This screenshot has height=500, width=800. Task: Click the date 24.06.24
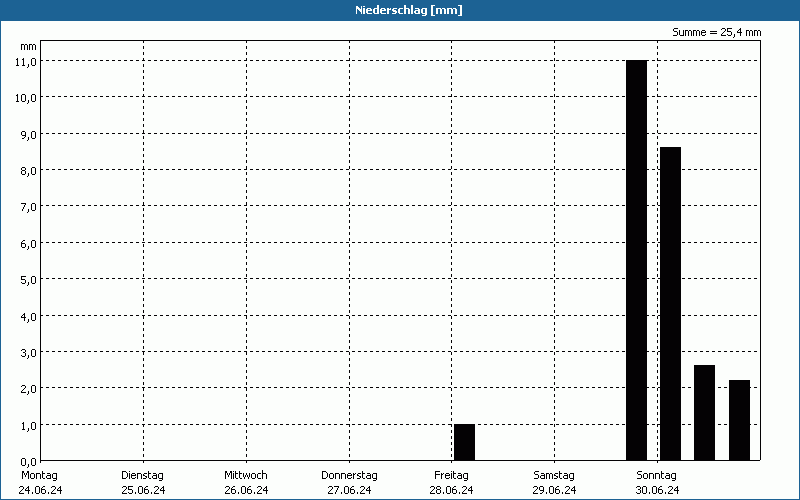(x=40, y=490)
